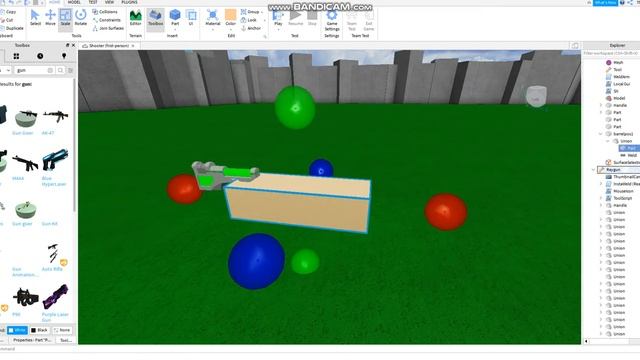
Task: Toggle Lock tool
Action: tap(249, 20)
